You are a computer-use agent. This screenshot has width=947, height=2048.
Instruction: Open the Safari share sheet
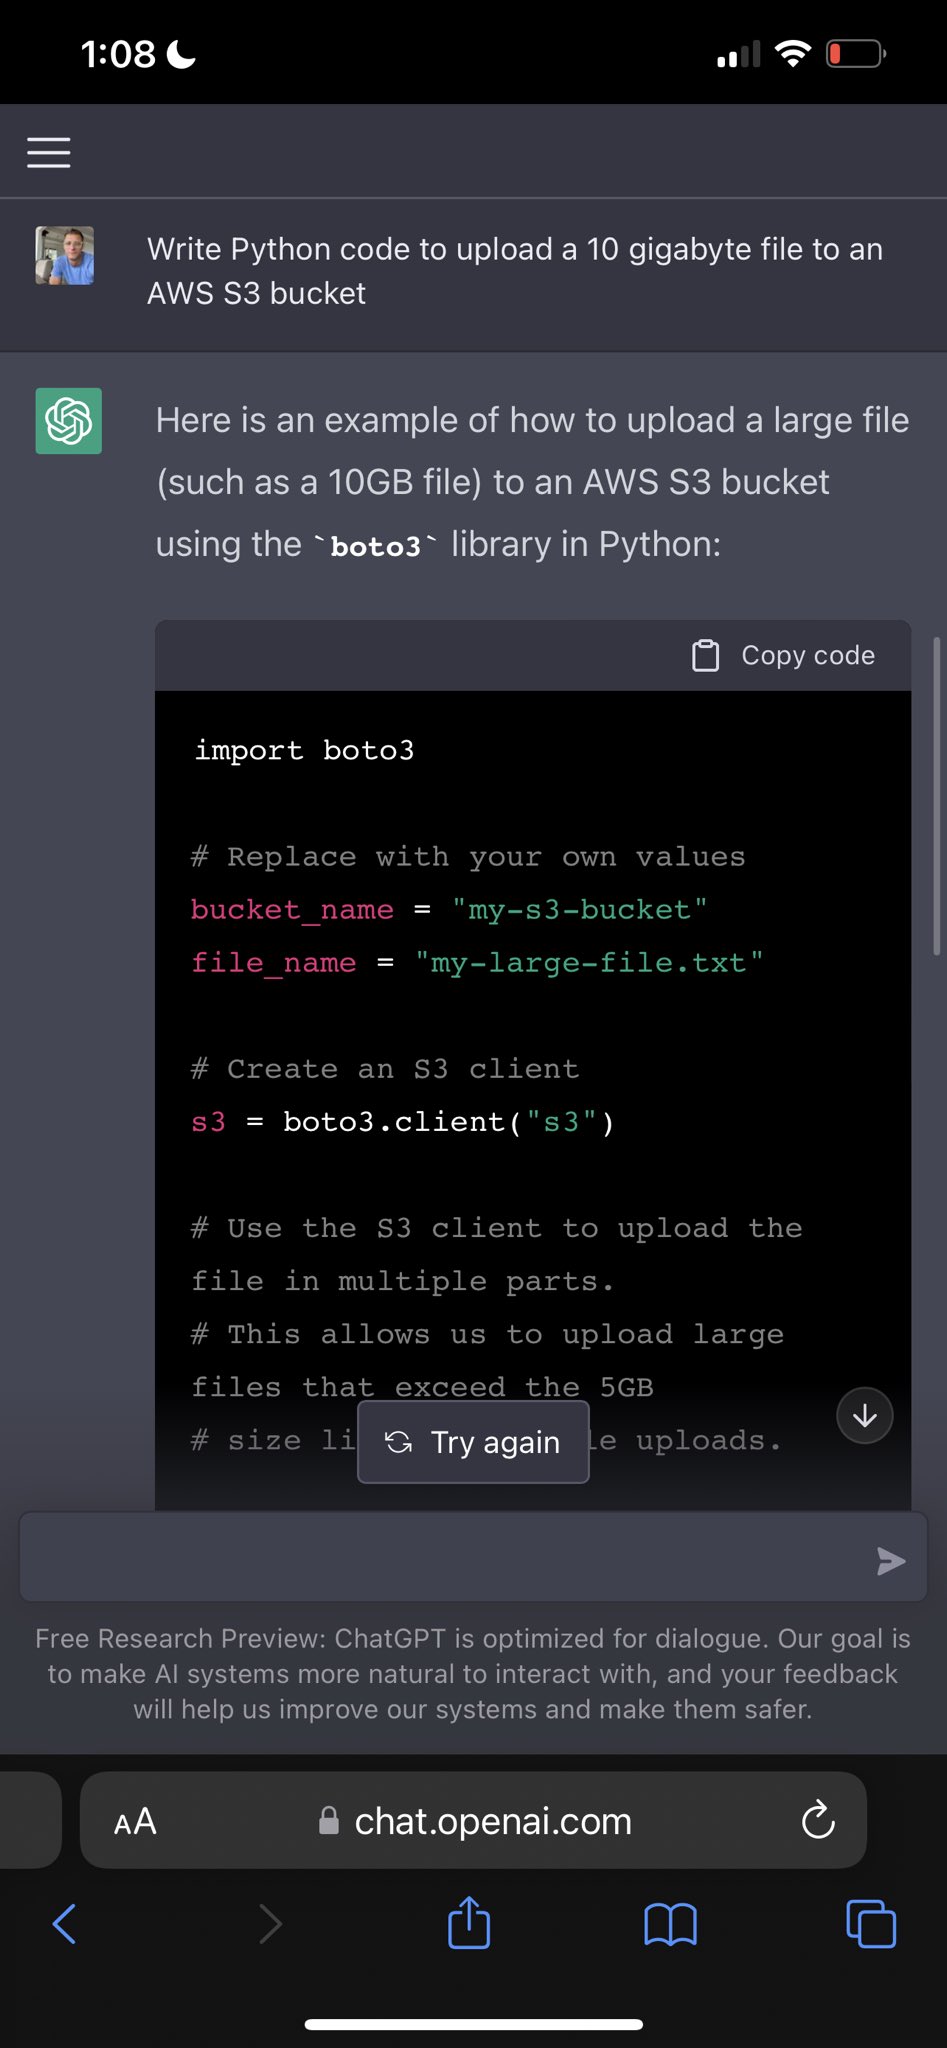[469, 1922]
